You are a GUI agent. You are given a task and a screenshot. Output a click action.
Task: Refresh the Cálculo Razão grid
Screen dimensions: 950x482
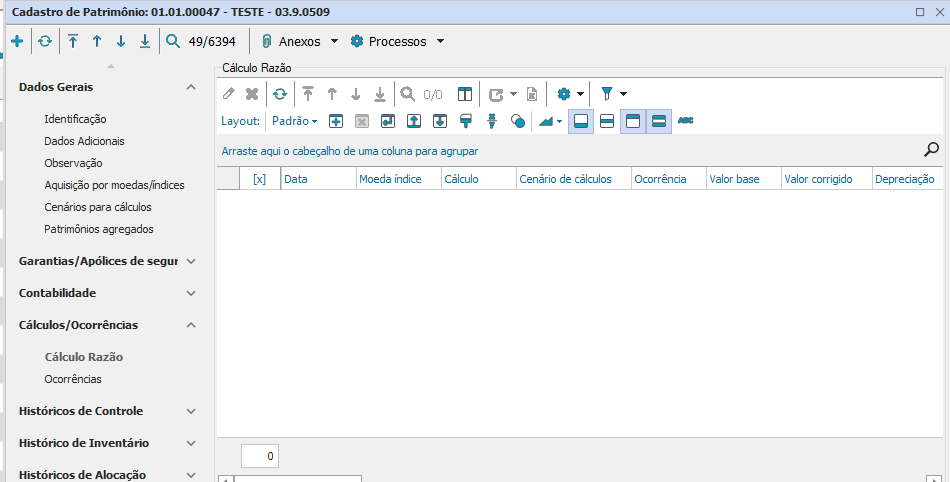tap(280, 94)
